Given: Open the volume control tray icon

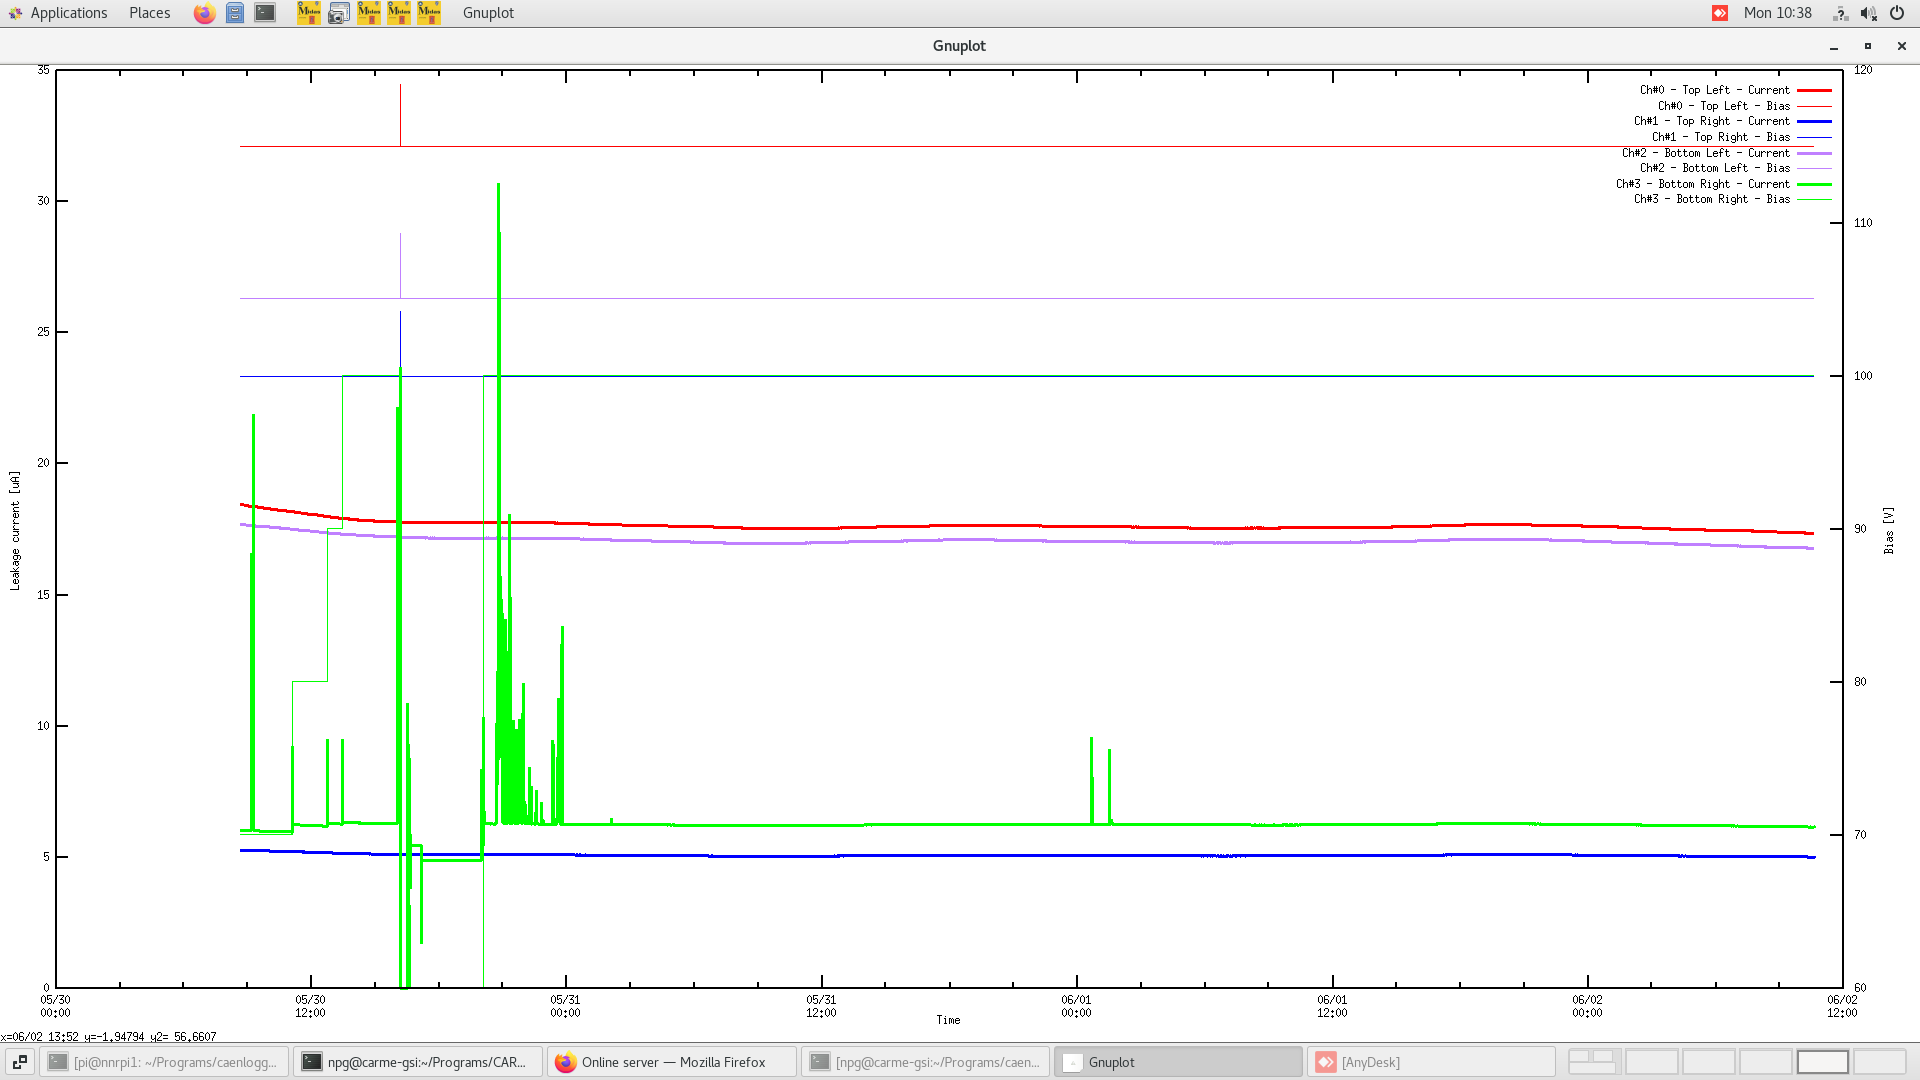Looking at the screenshot, I should tap(1868, 13).
